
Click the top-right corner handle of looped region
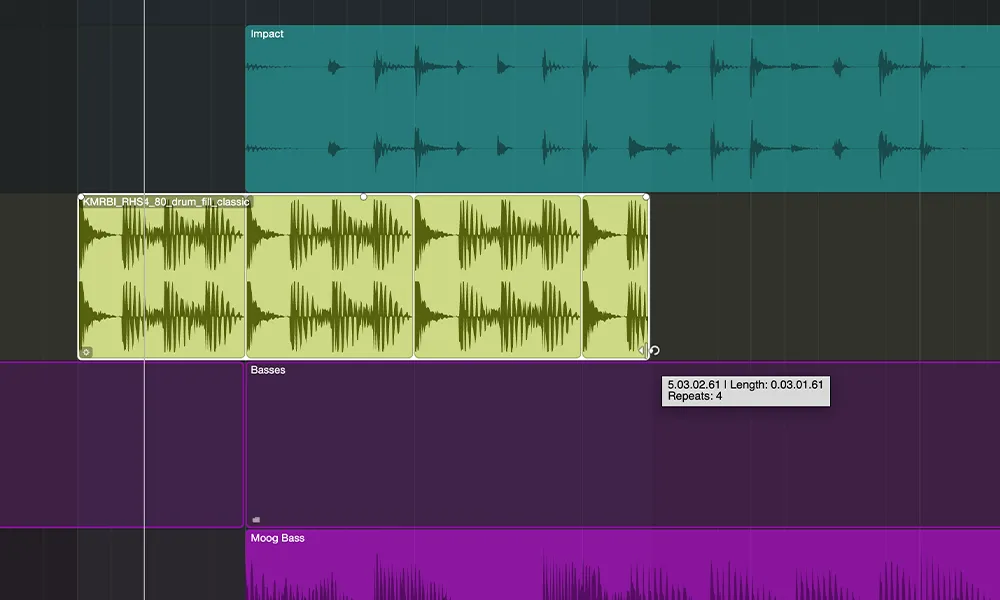[646, 197]
